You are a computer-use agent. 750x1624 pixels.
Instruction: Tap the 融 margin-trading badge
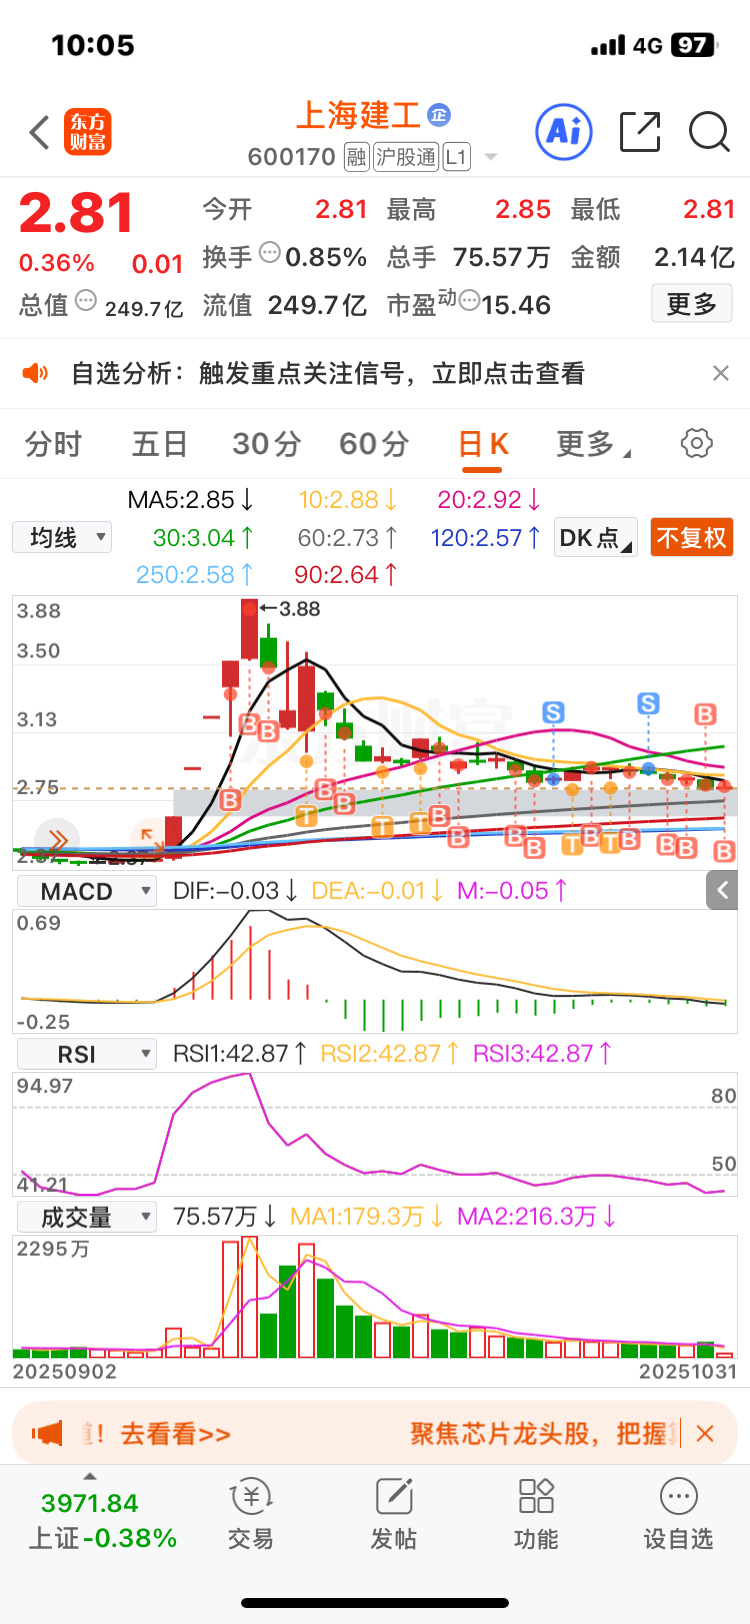pyautogui.click(x=356, y=157)
